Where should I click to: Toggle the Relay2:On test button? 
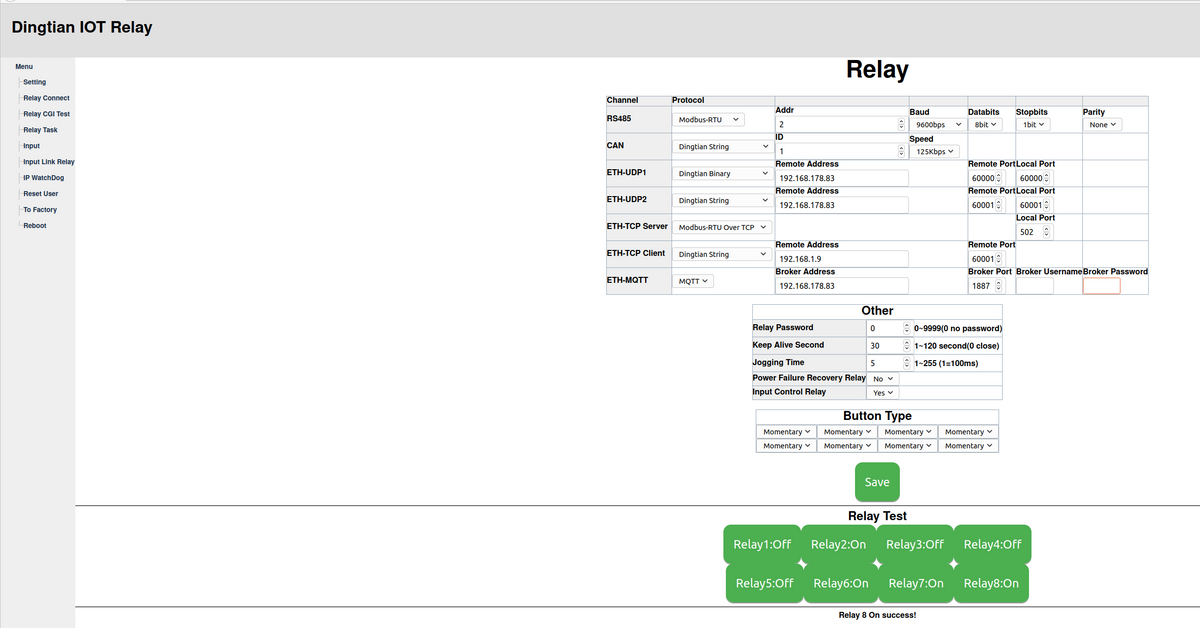(x=838, y=544)
